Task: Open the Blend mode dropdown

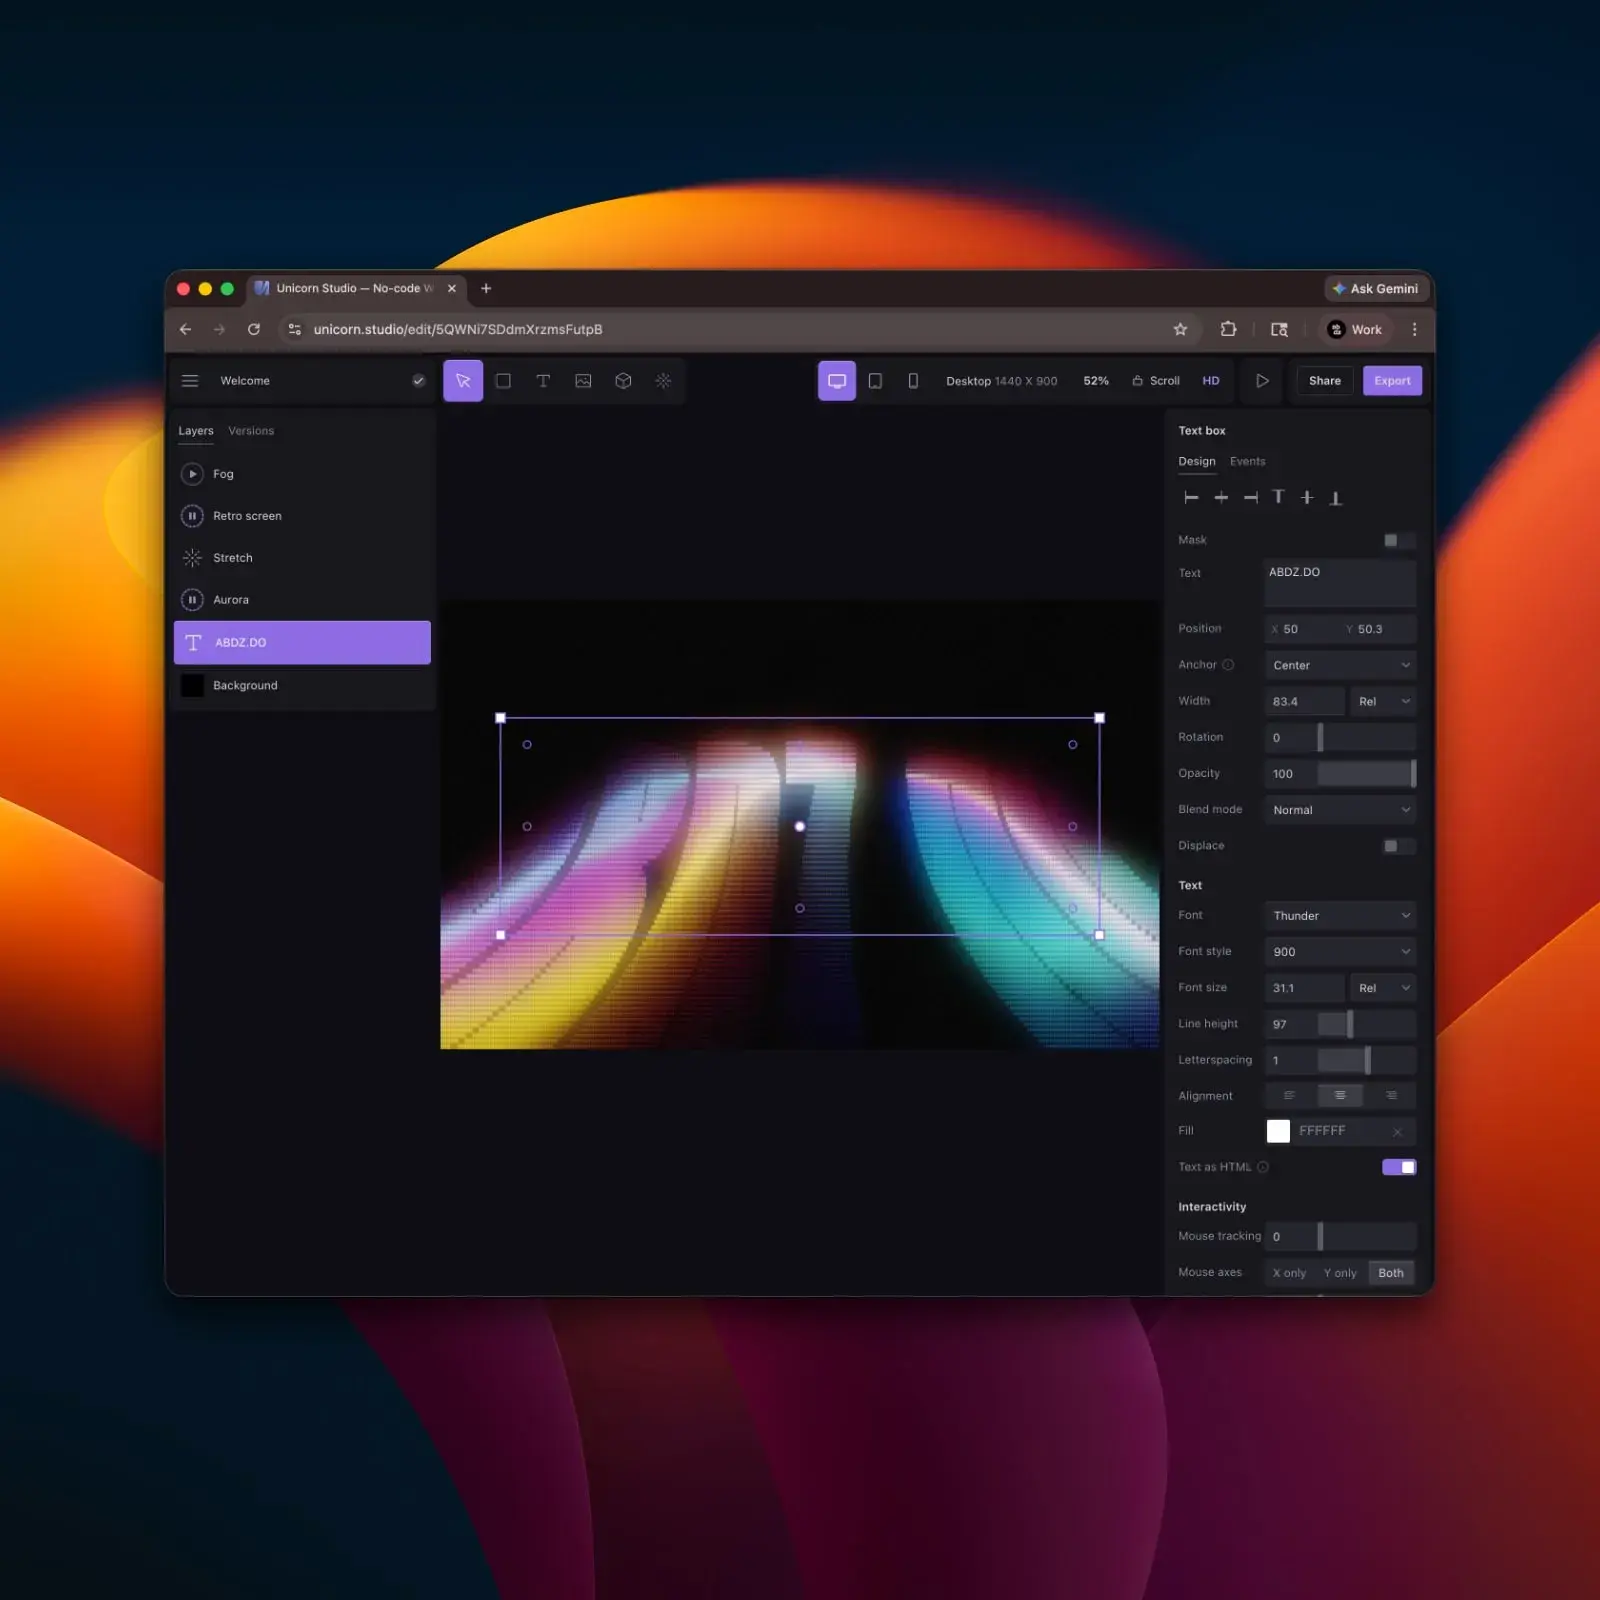Action: click(x=1339, y=809)
